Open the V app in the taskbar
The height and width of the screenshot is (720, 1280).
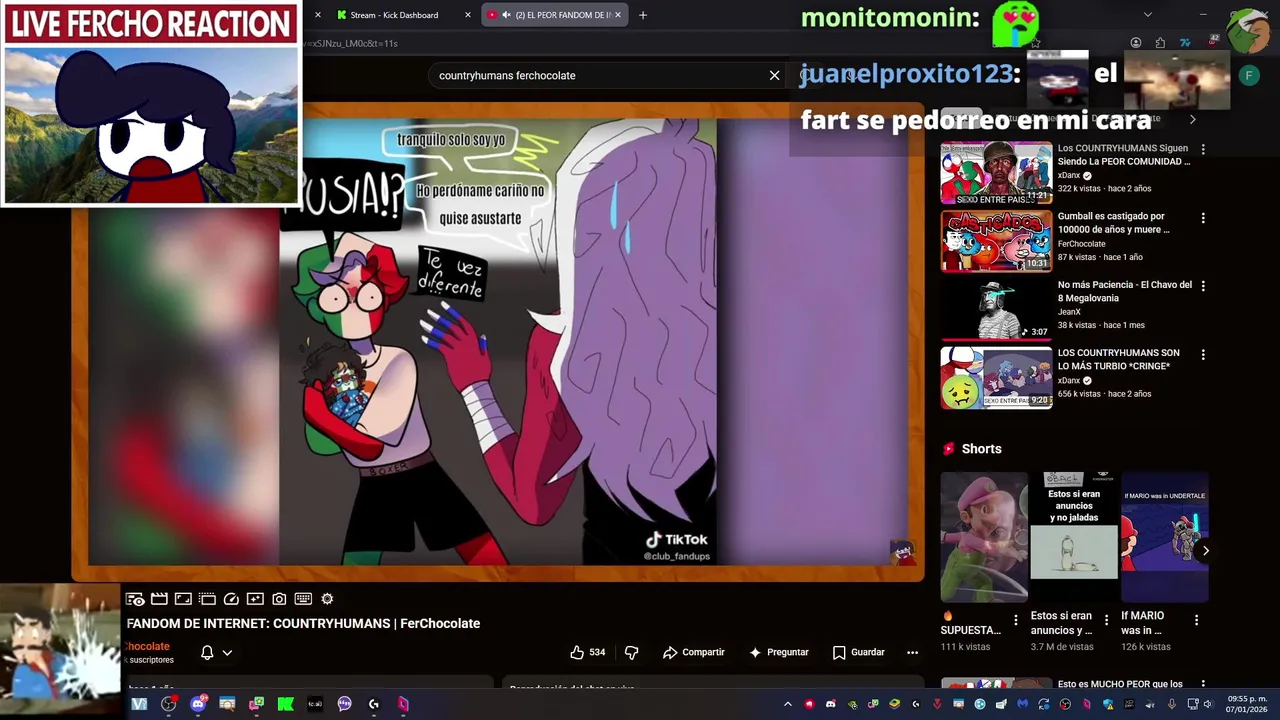[x=139, y=704]
